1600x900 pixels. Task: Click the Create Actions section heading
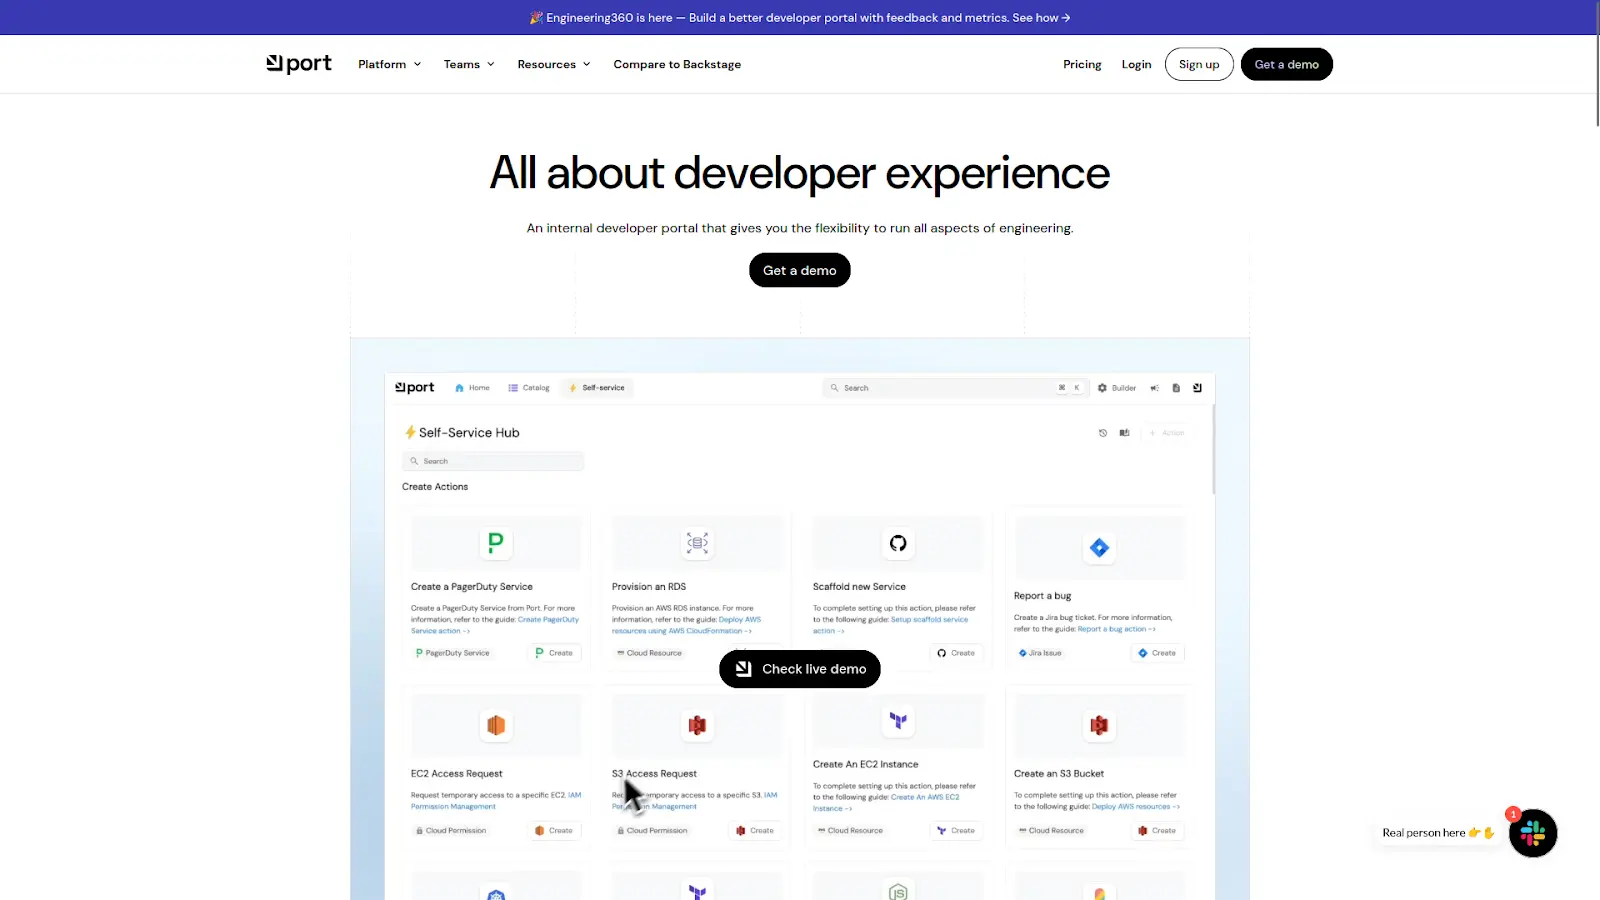click(x=435, y=487)
